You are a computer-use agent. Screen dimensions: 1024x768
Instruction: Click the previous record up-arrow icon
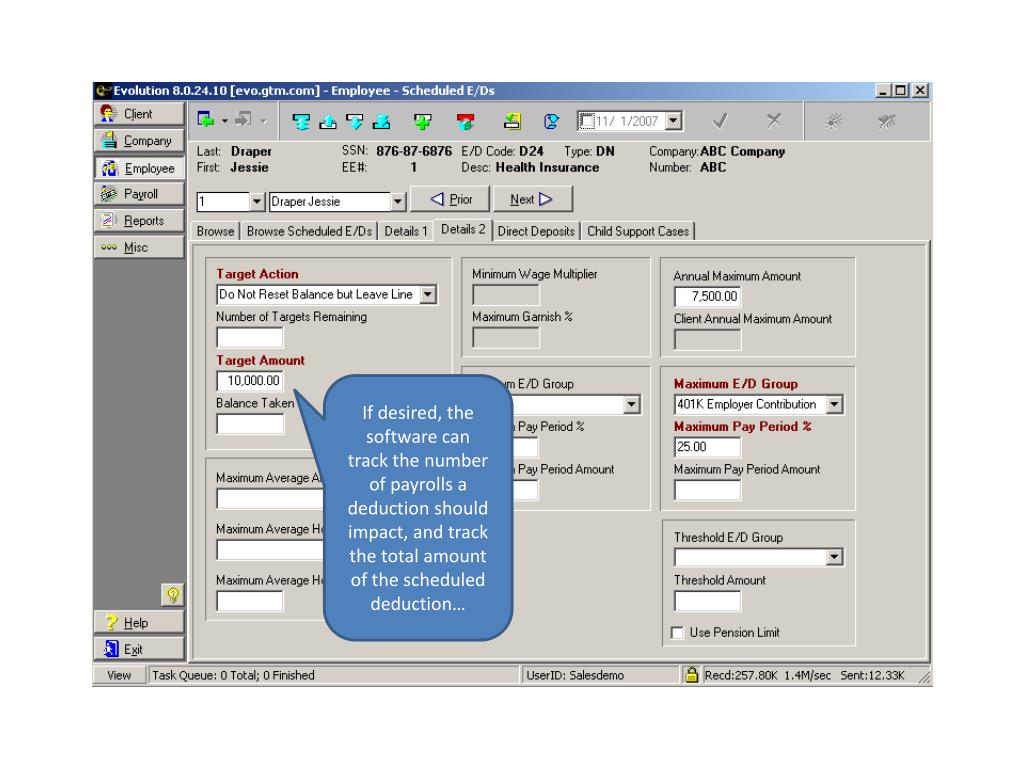click(x=327, y=121)
